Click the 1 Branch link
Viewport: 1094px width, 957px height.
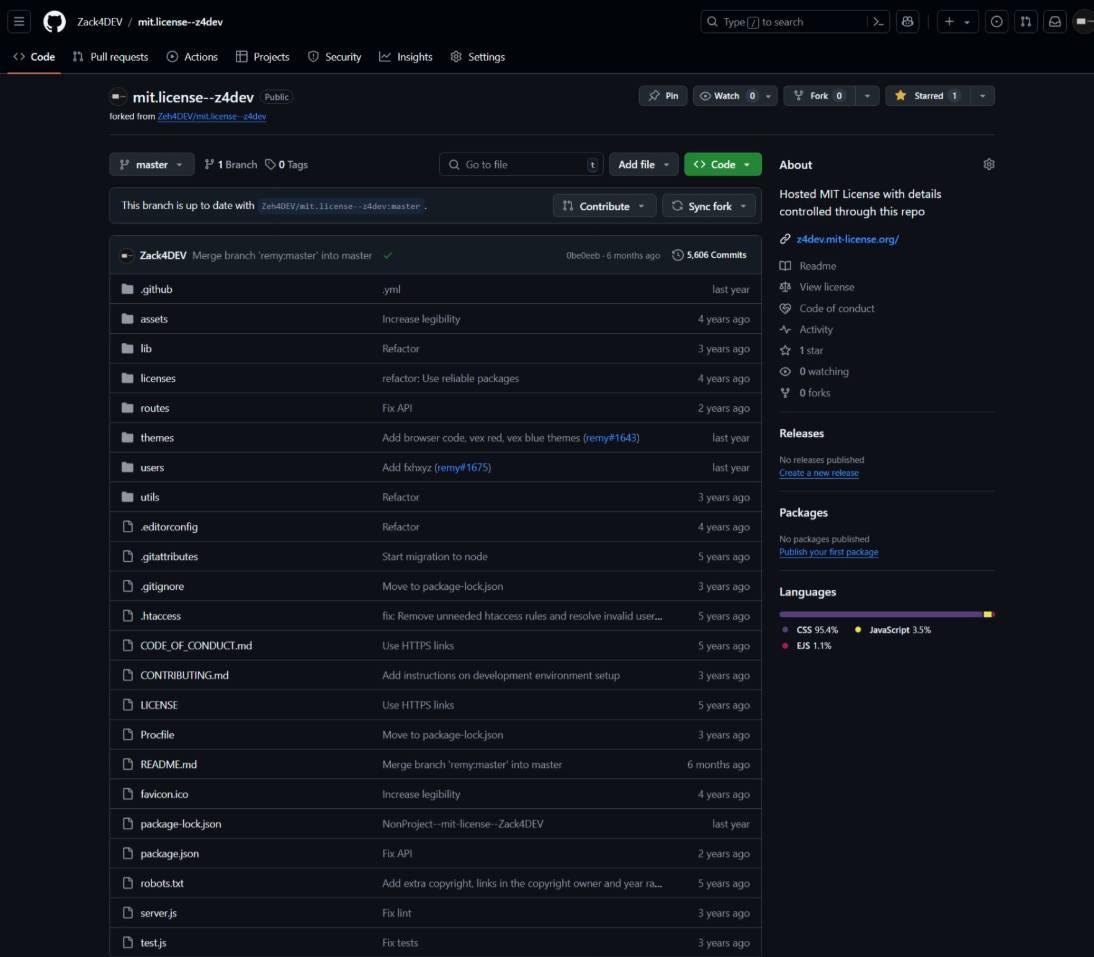point(230,165)
